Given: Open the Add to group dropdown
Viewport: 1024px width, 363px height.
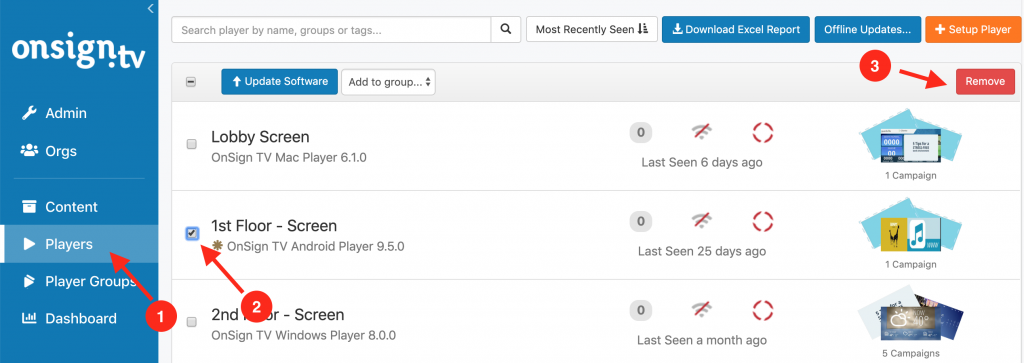Looking at the screenshot, I should [389, 82].
